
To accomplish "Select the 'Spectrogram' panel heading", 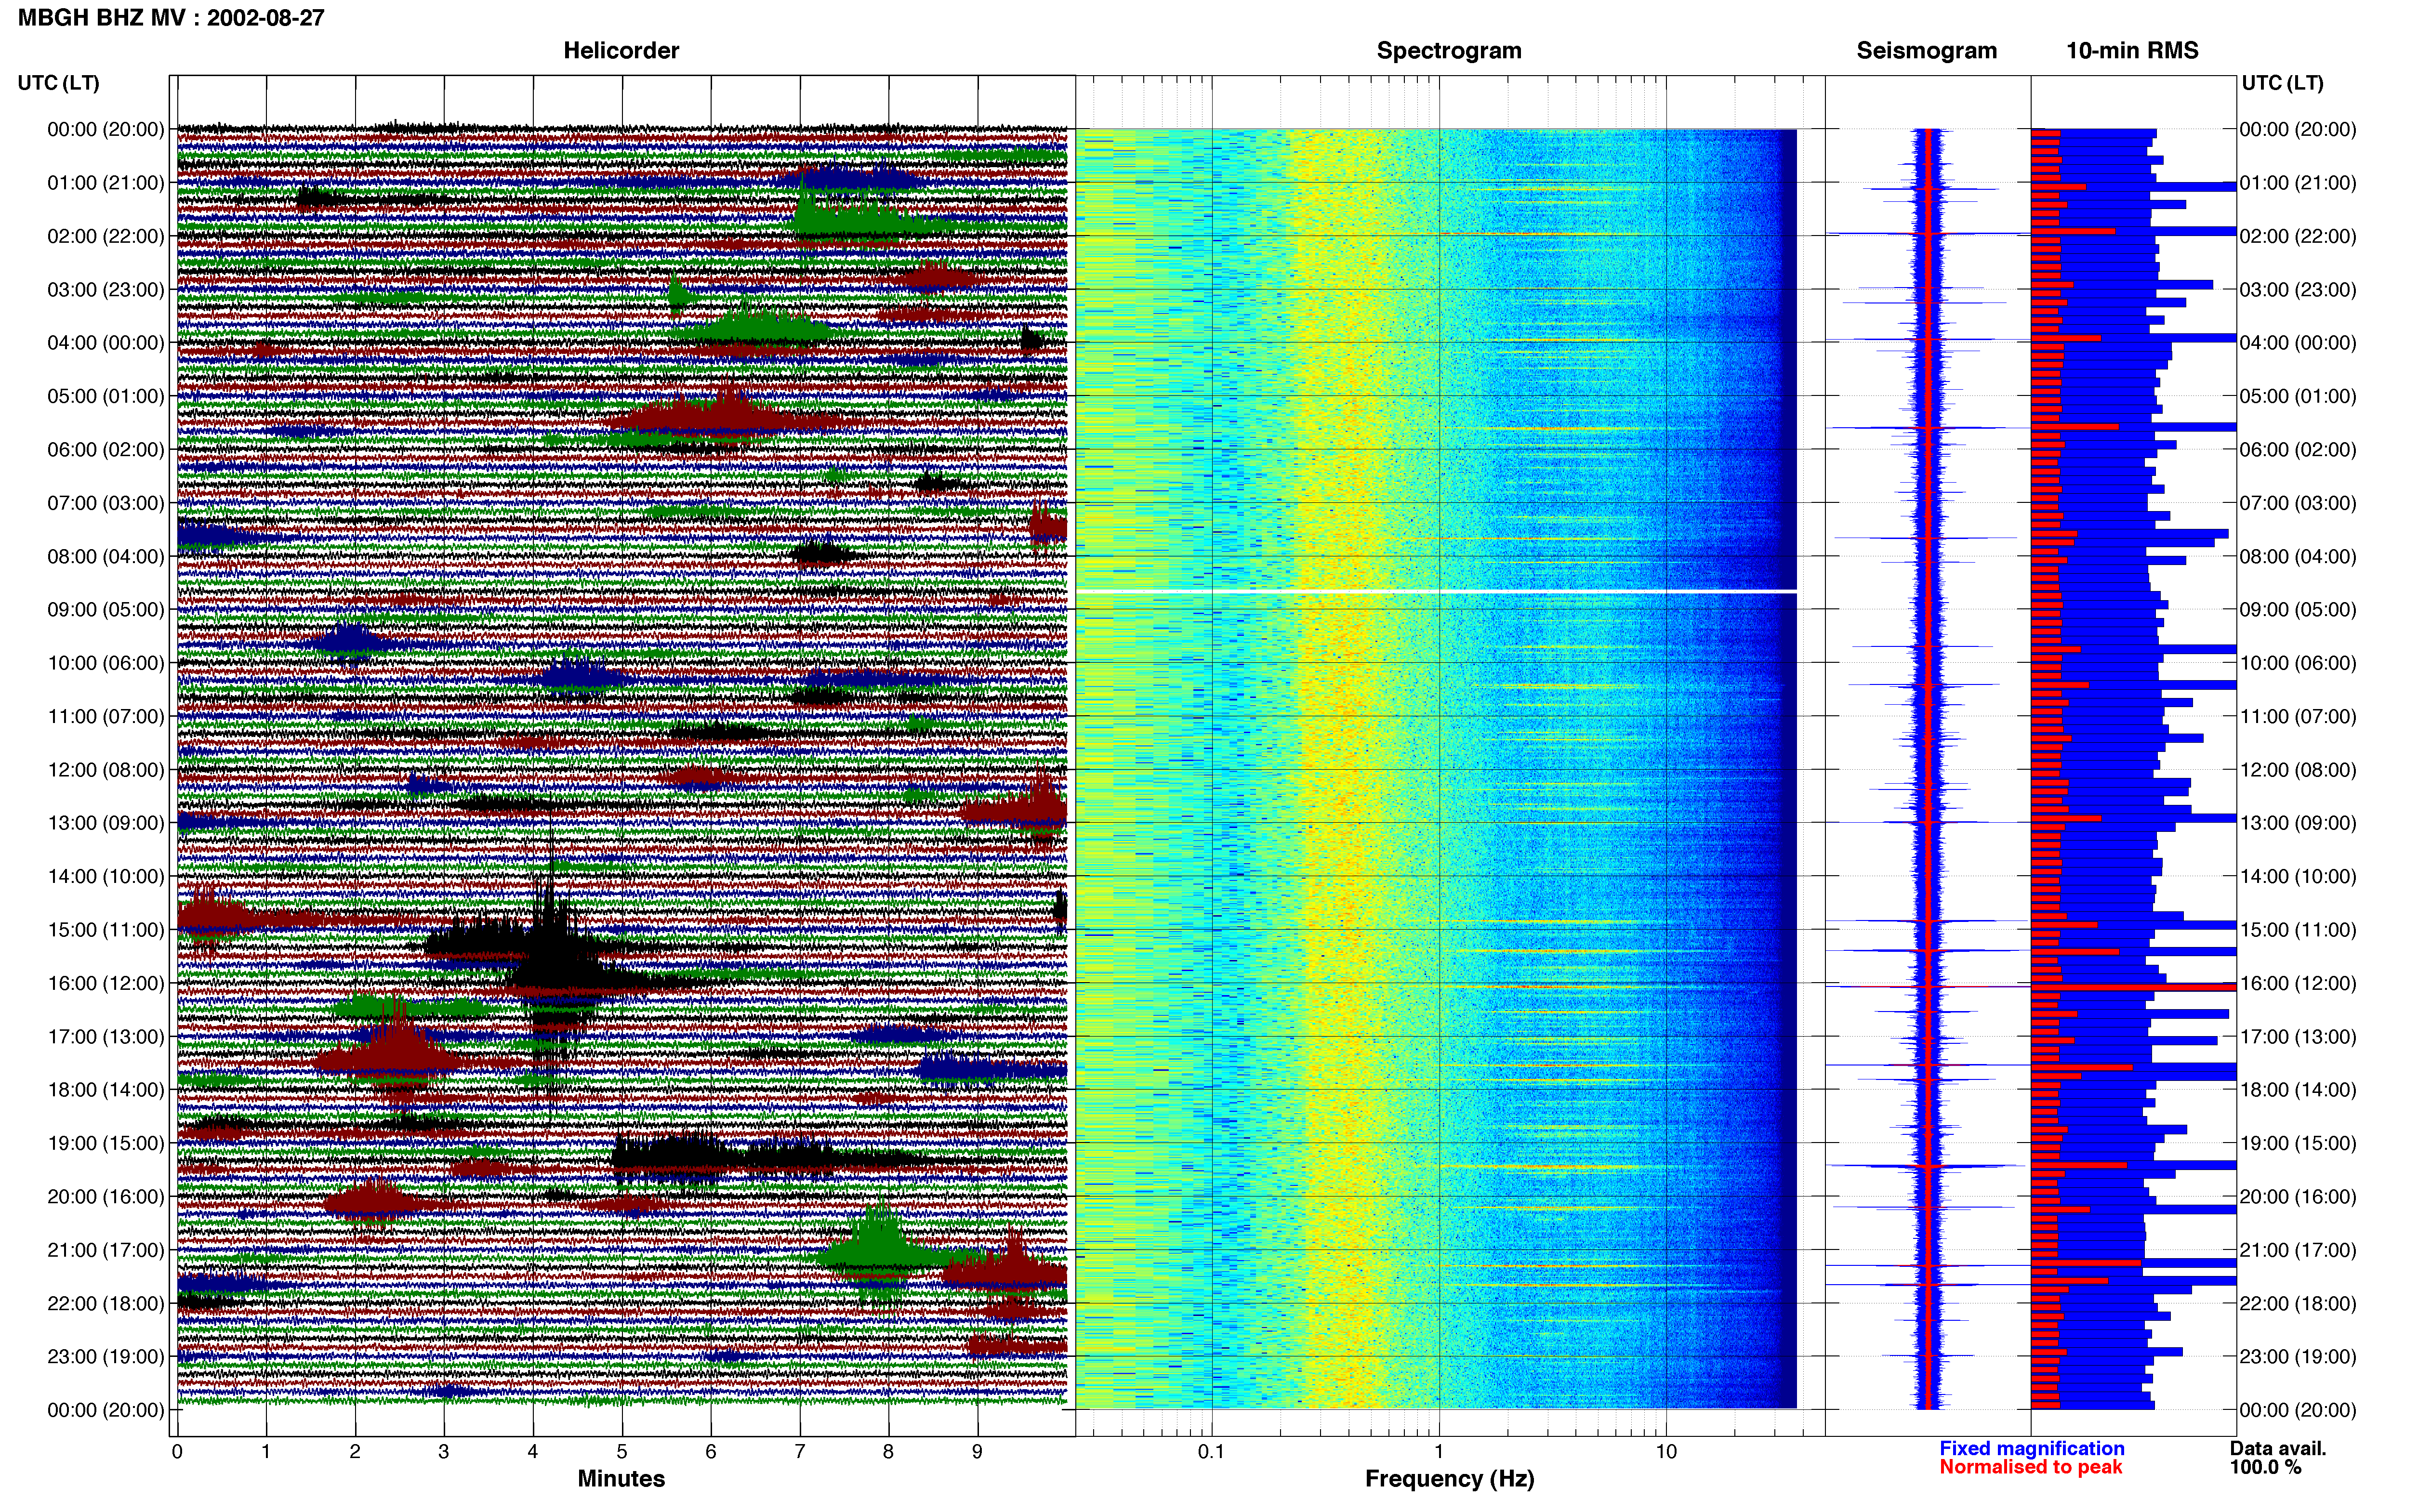I will pyautogui.click(x=1449, y=51).
